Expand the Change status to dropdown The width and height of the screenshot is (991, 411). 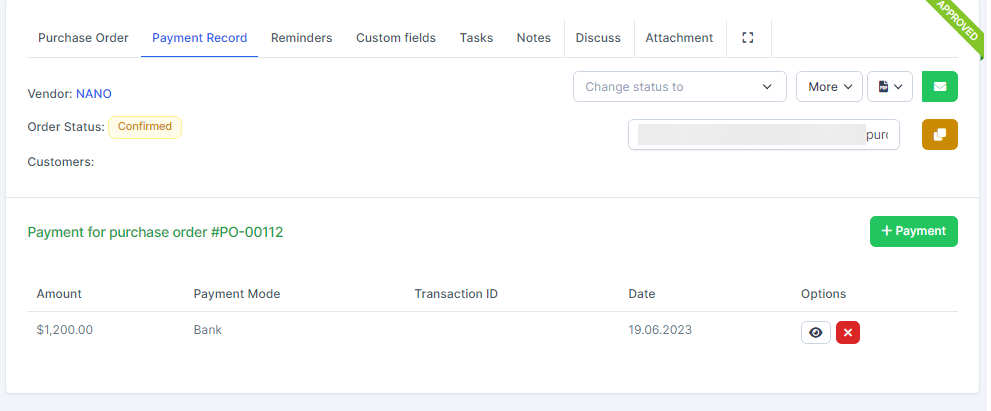tap(679, 87)
